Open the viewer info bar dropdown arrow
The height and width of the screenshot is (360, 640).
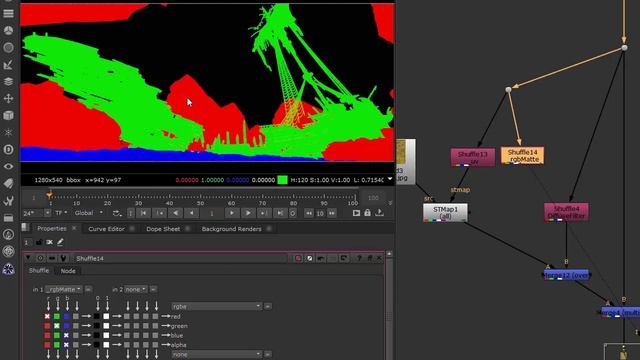(x=390, y=179)
